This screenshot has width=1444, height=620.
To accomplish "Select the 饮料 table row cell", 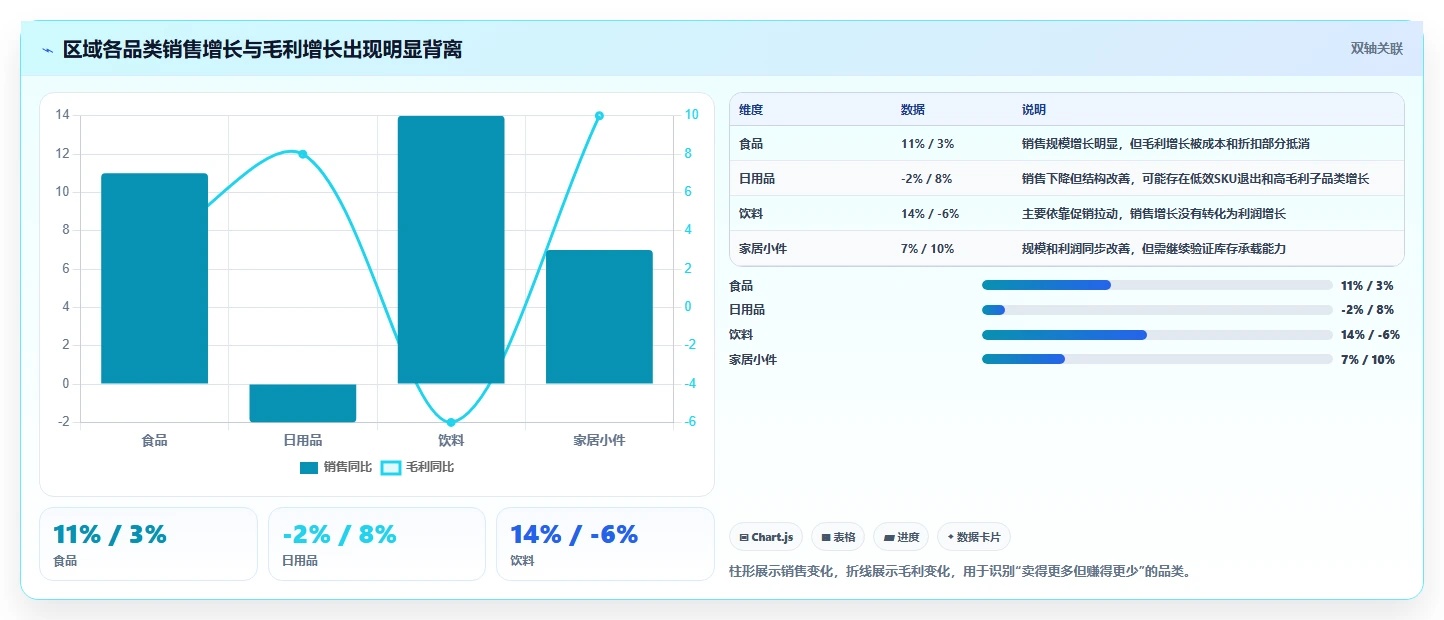I will click(x=751, y=214).
